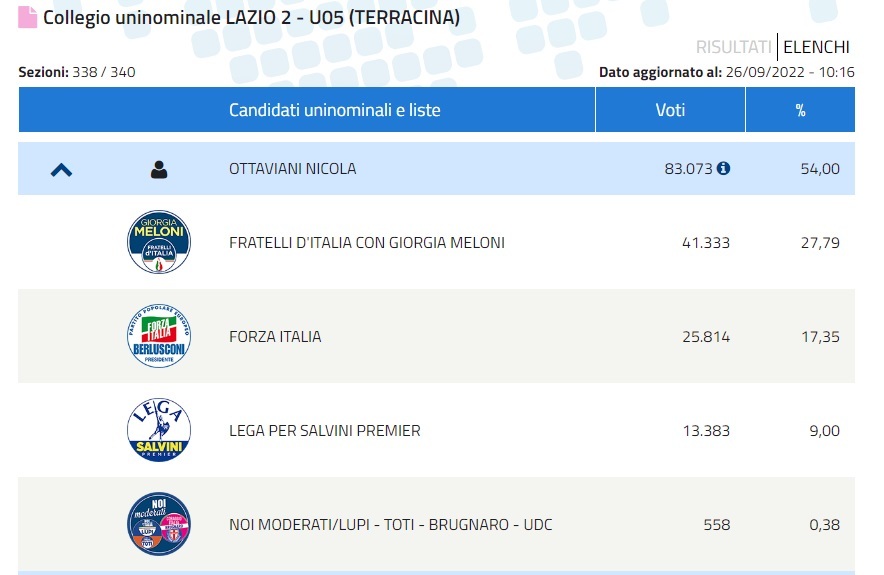Screen dimensions: 884x575
Task: Click the Sezioni 338 / 340 counter
Action: point(77,72)
